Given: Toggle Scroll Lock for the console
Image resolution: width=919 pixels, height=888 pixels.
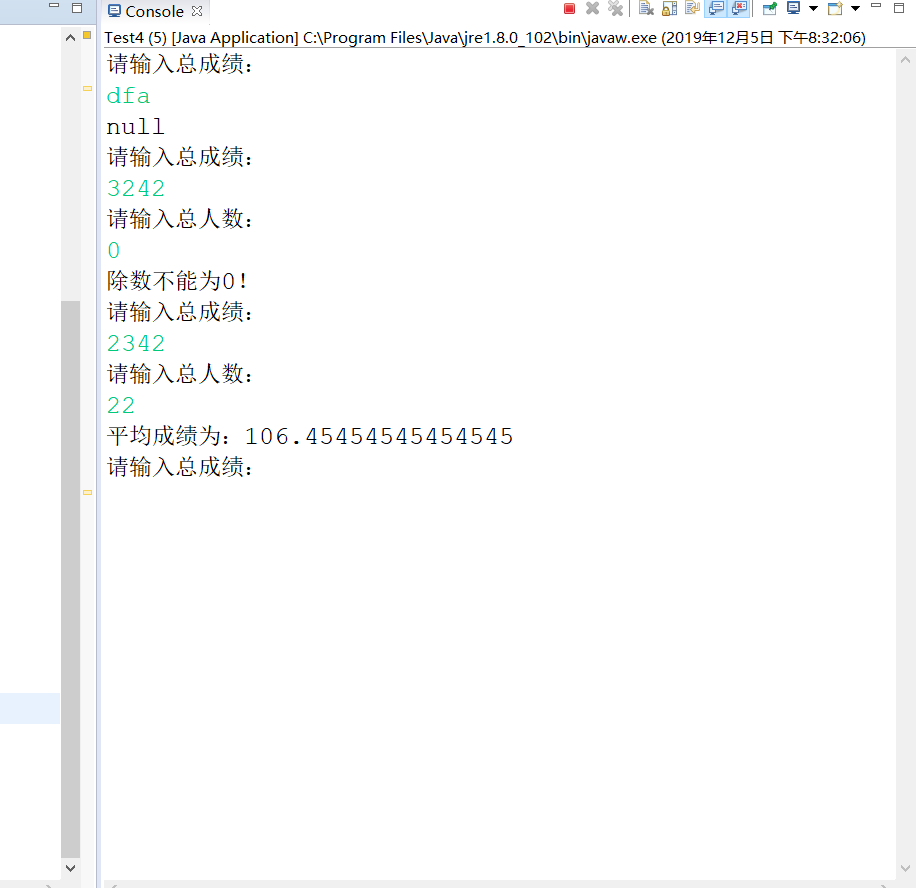Looking at the screenshot, I should pos(668,8).
